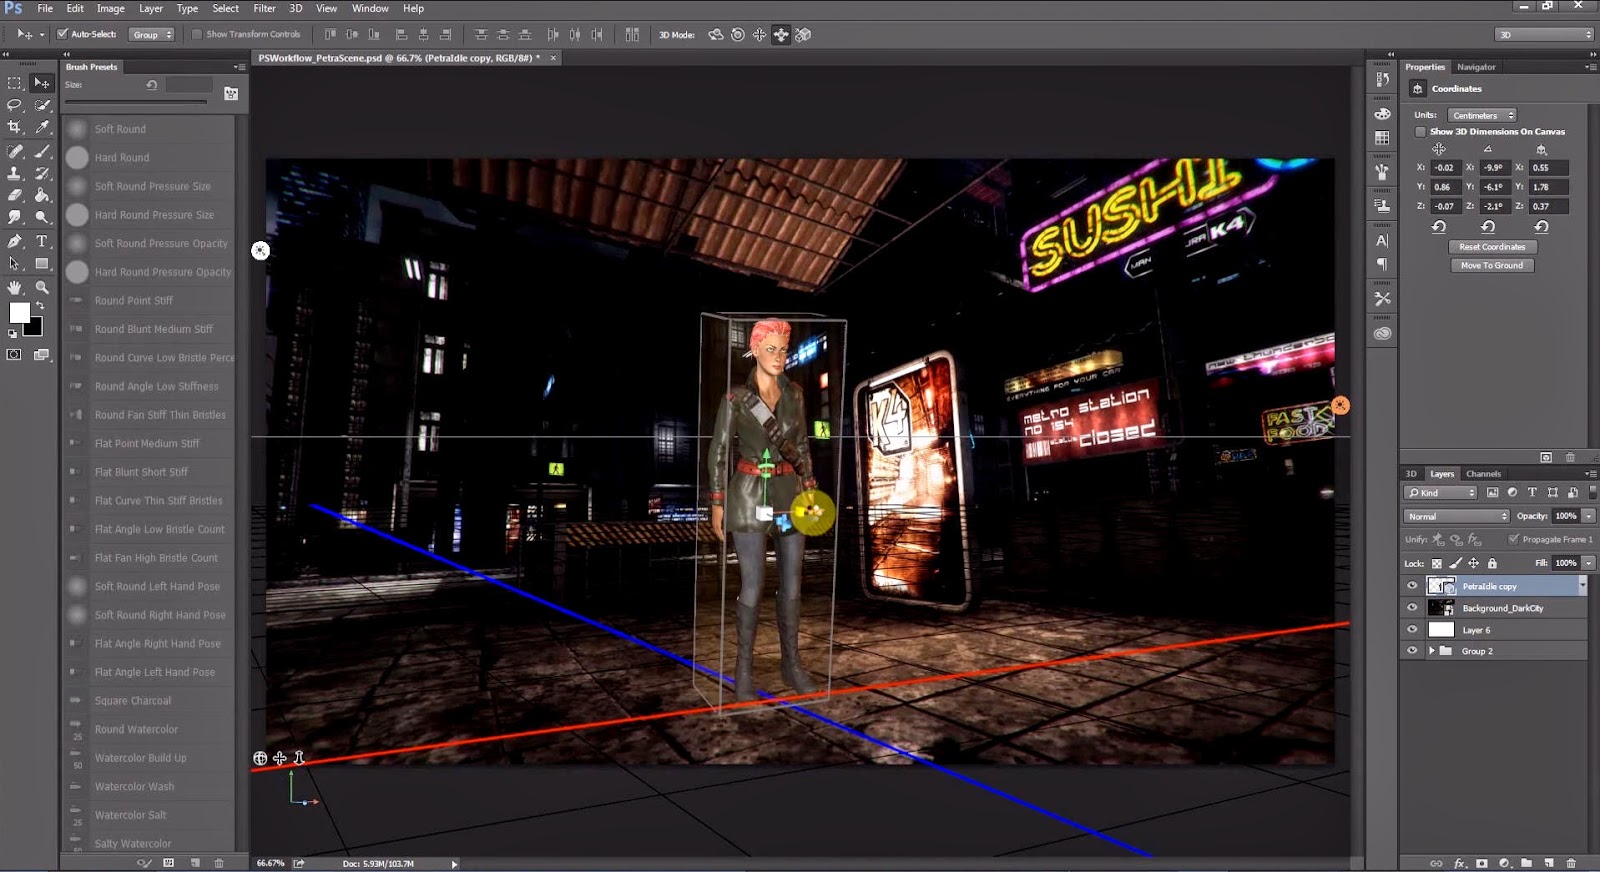Open the Normal blend mode dropdown
Viewport: 1600px width, 872px height.
[1456, 516]
